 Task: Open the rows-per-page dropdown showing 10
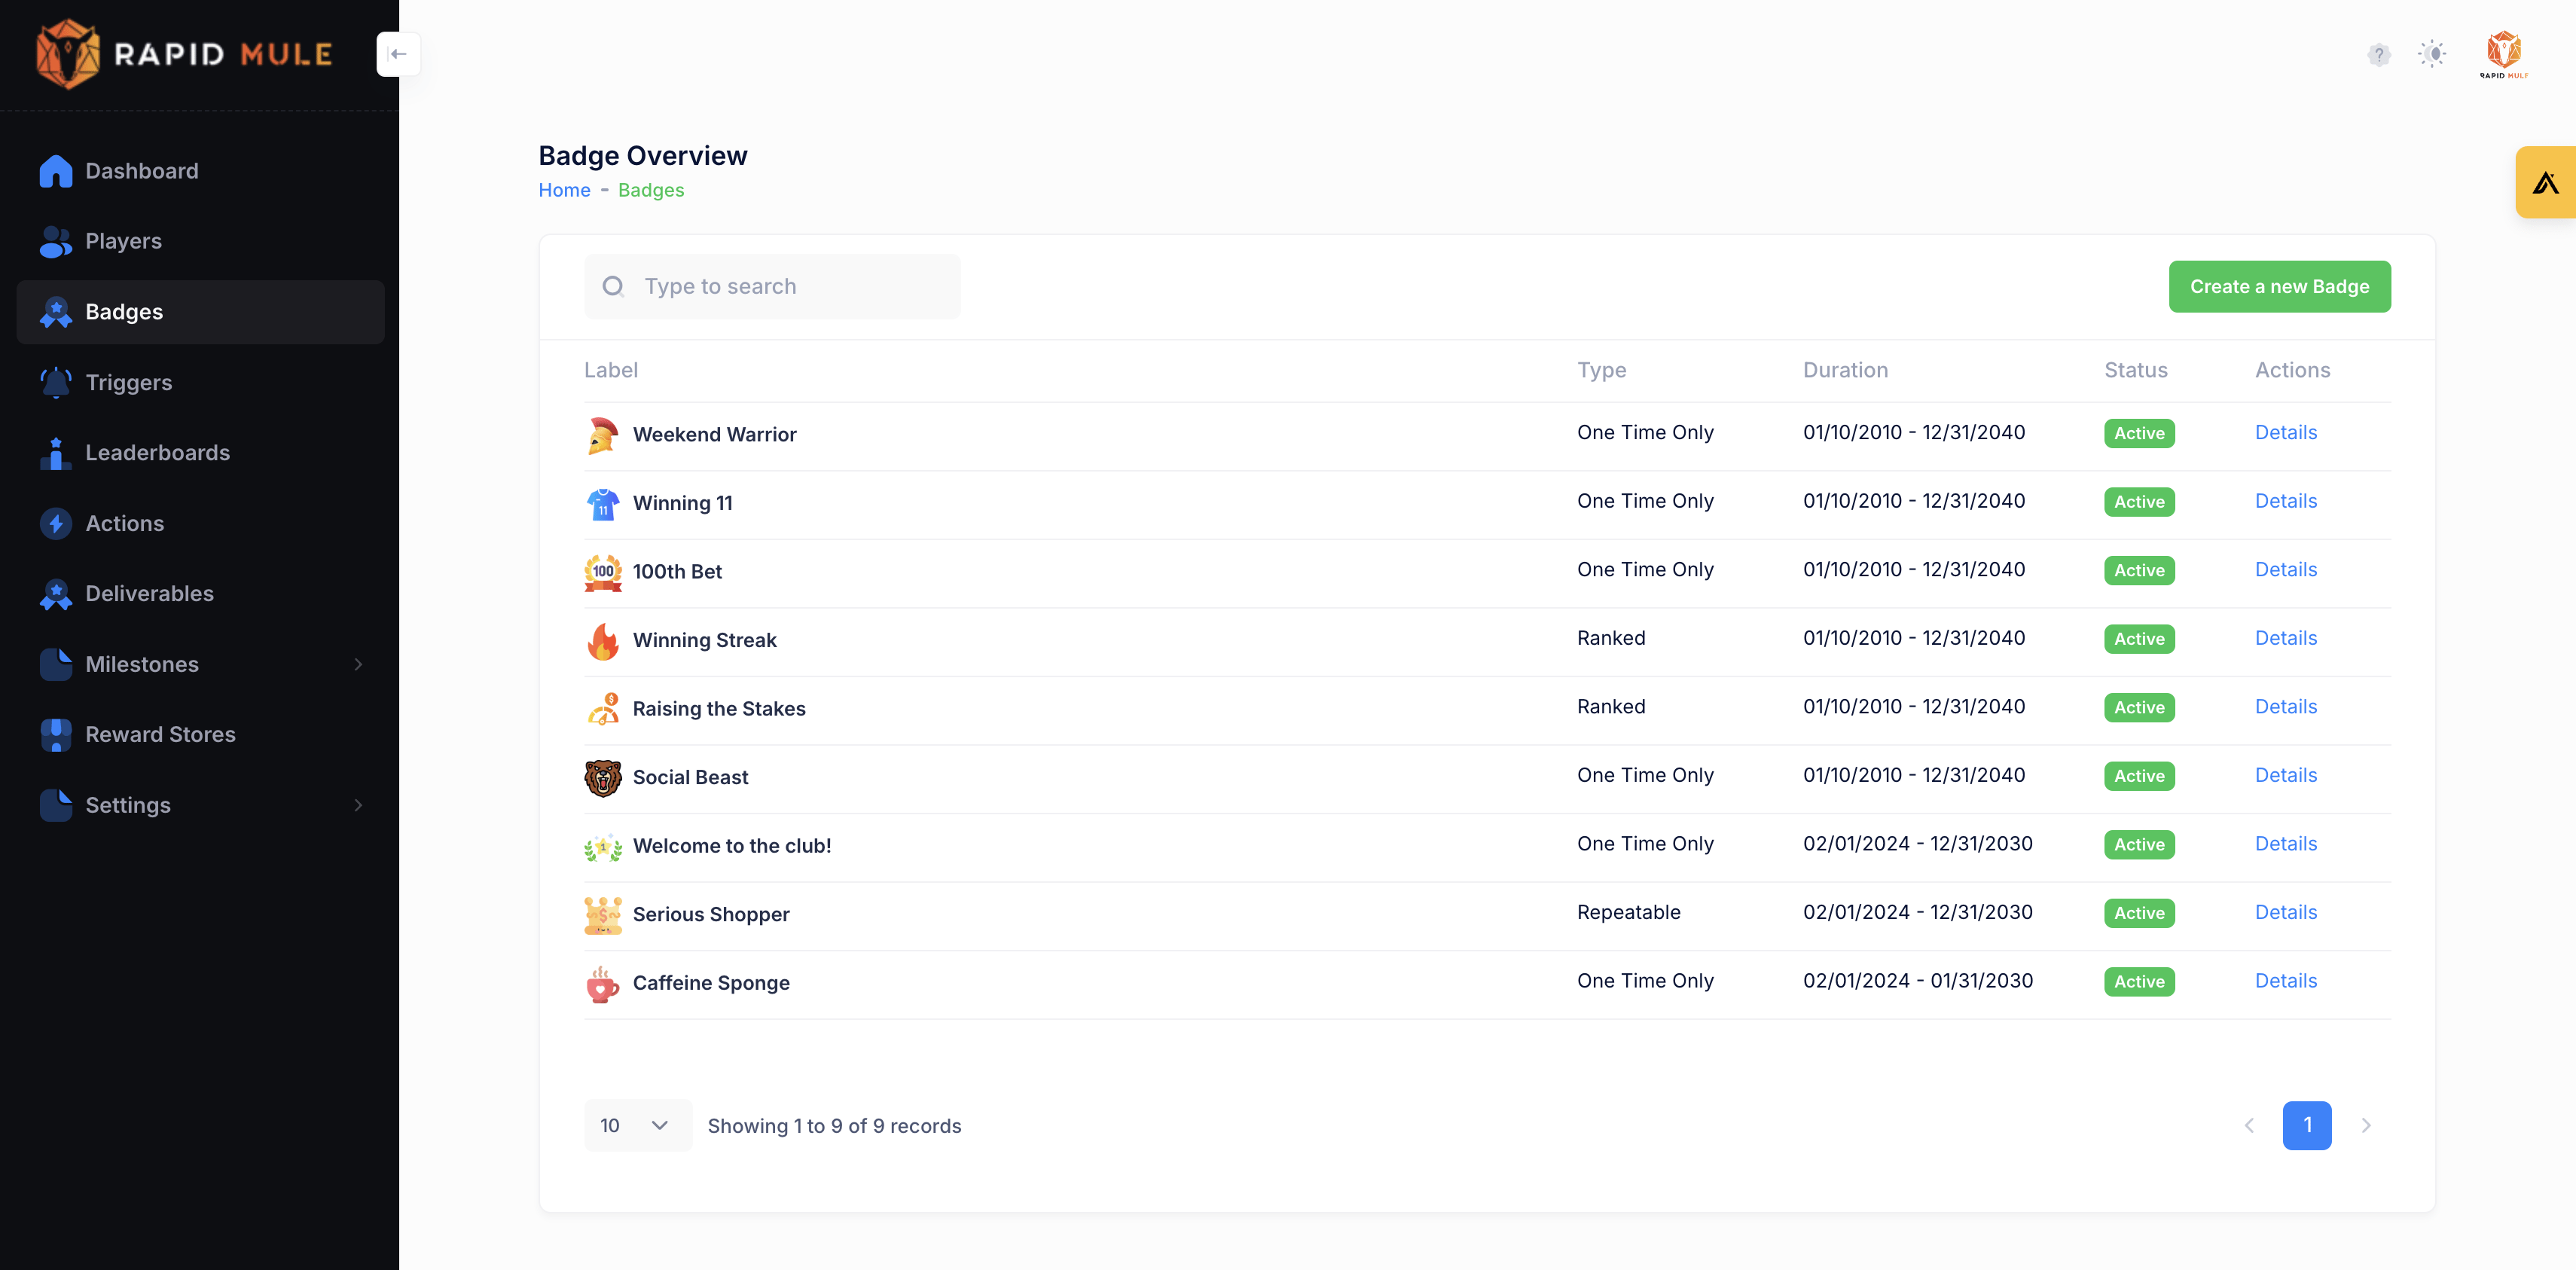pyautogui.click(x=636, y=1125)
